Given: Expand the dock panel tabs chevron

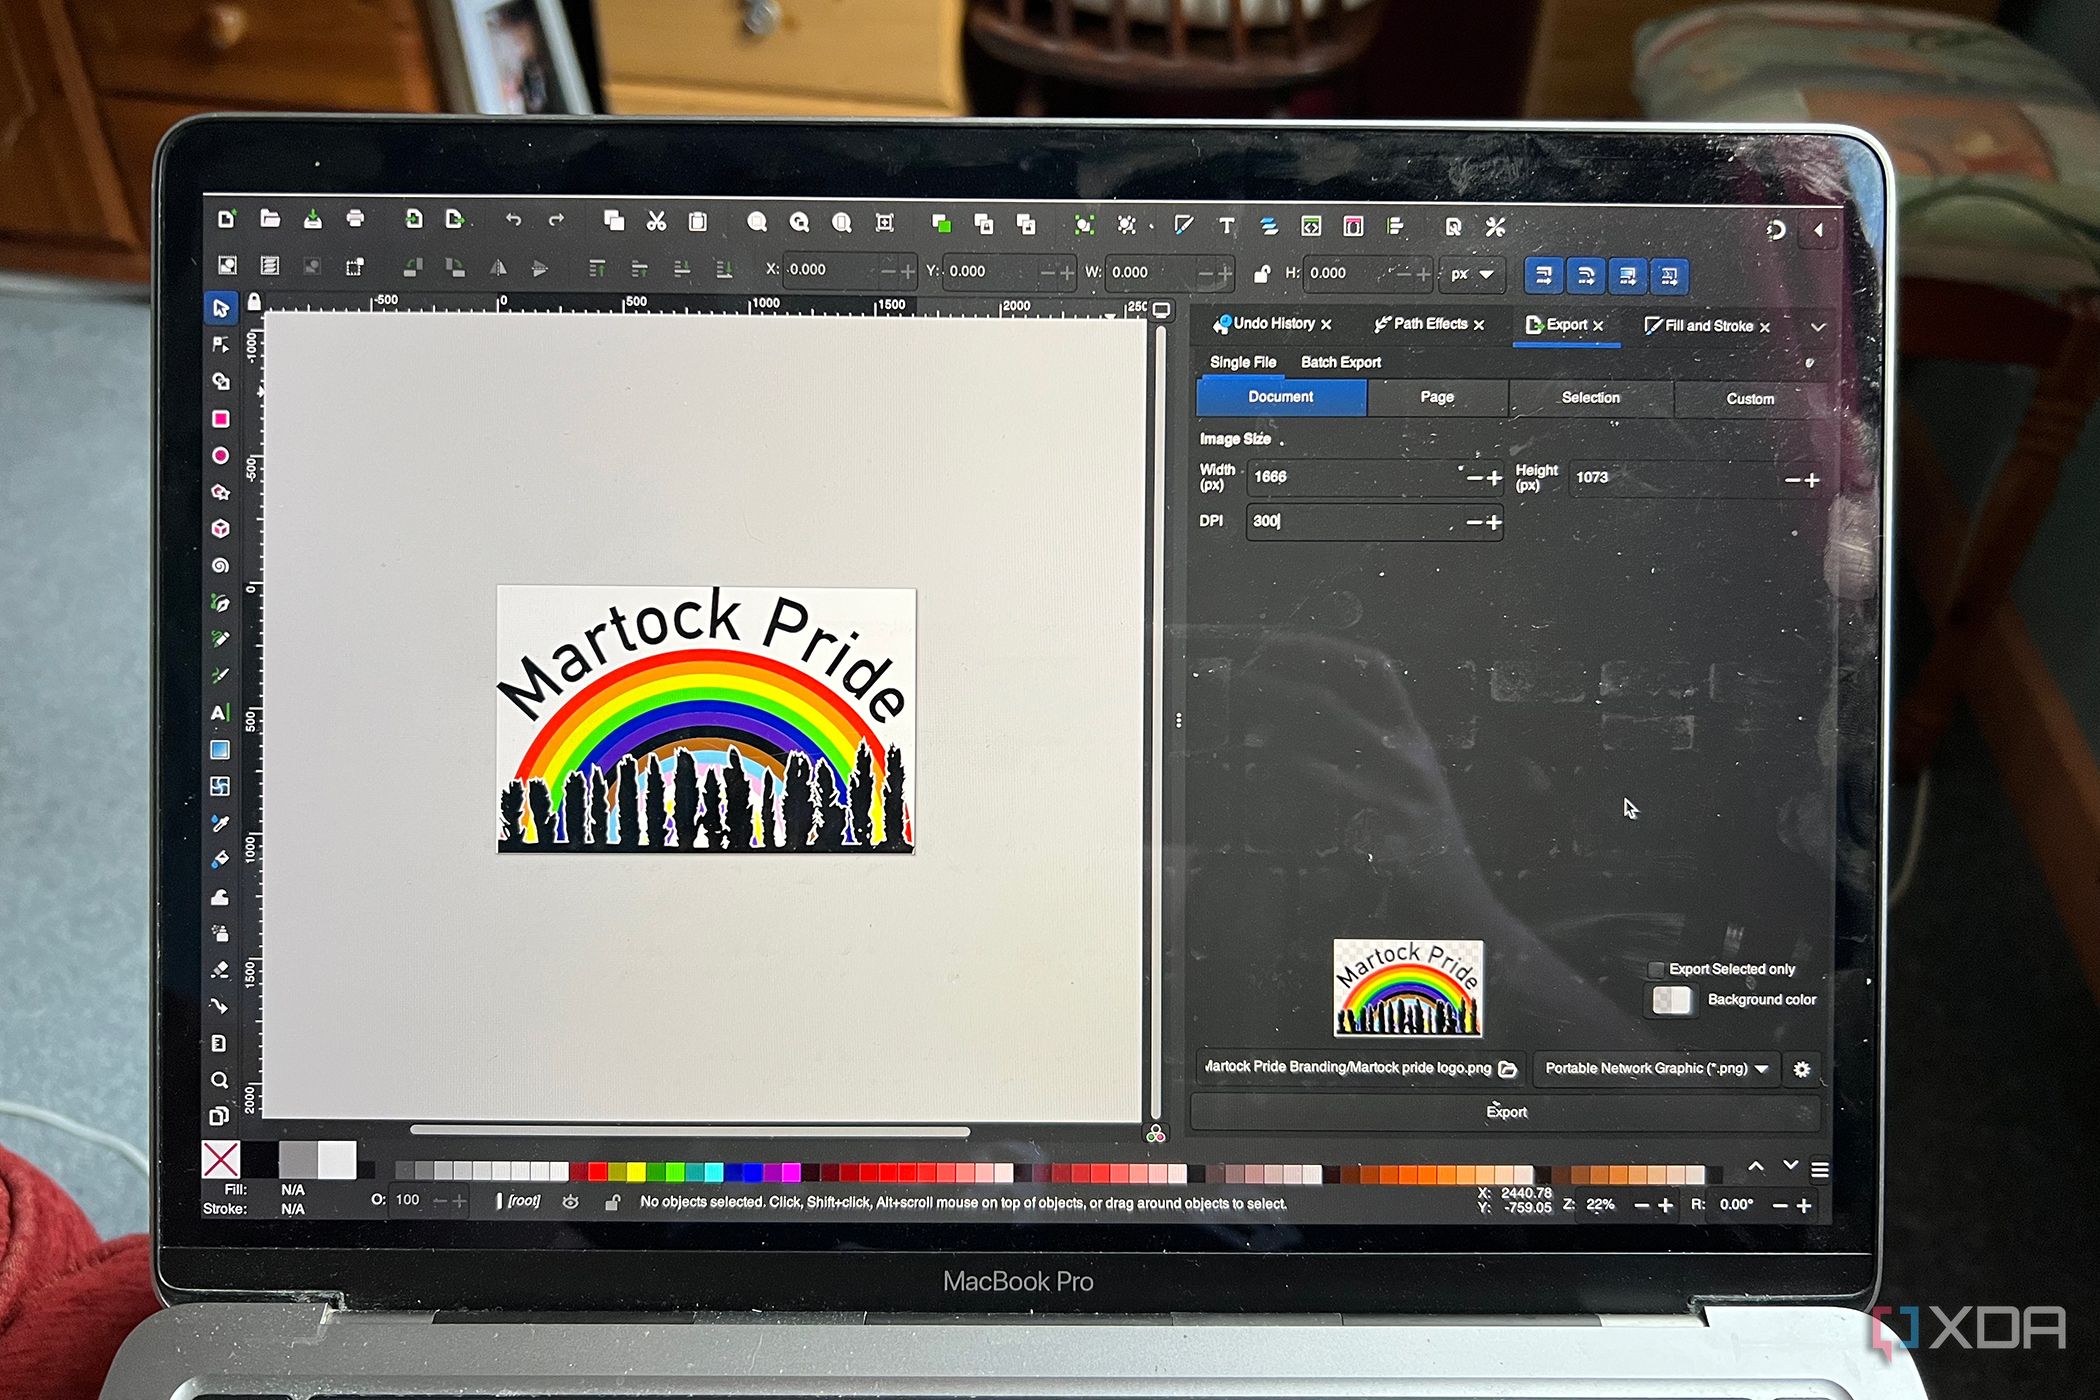Looking at the screenshot, I should [x=1817, y=327].
